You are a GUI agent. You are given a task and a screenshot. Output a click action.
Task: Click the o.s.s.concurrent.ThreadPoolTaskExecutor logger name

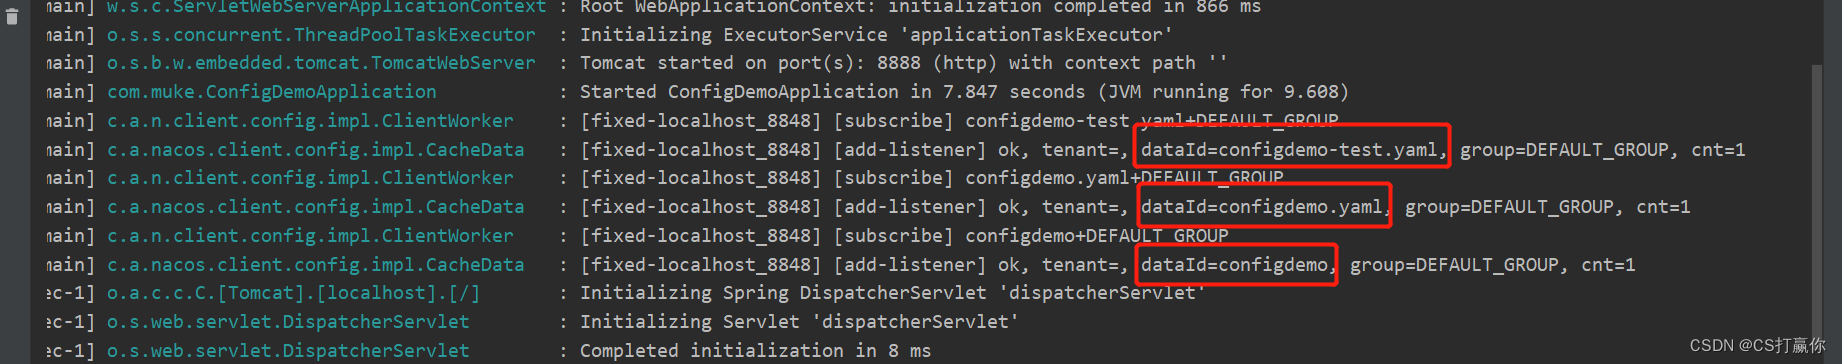[321, 34]
